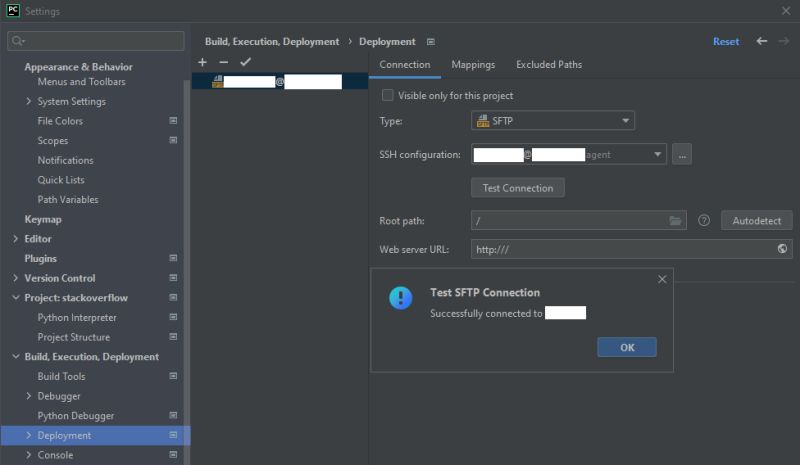Click the Test Connection button
Screen dimensions: 800x465
(517, 188)
